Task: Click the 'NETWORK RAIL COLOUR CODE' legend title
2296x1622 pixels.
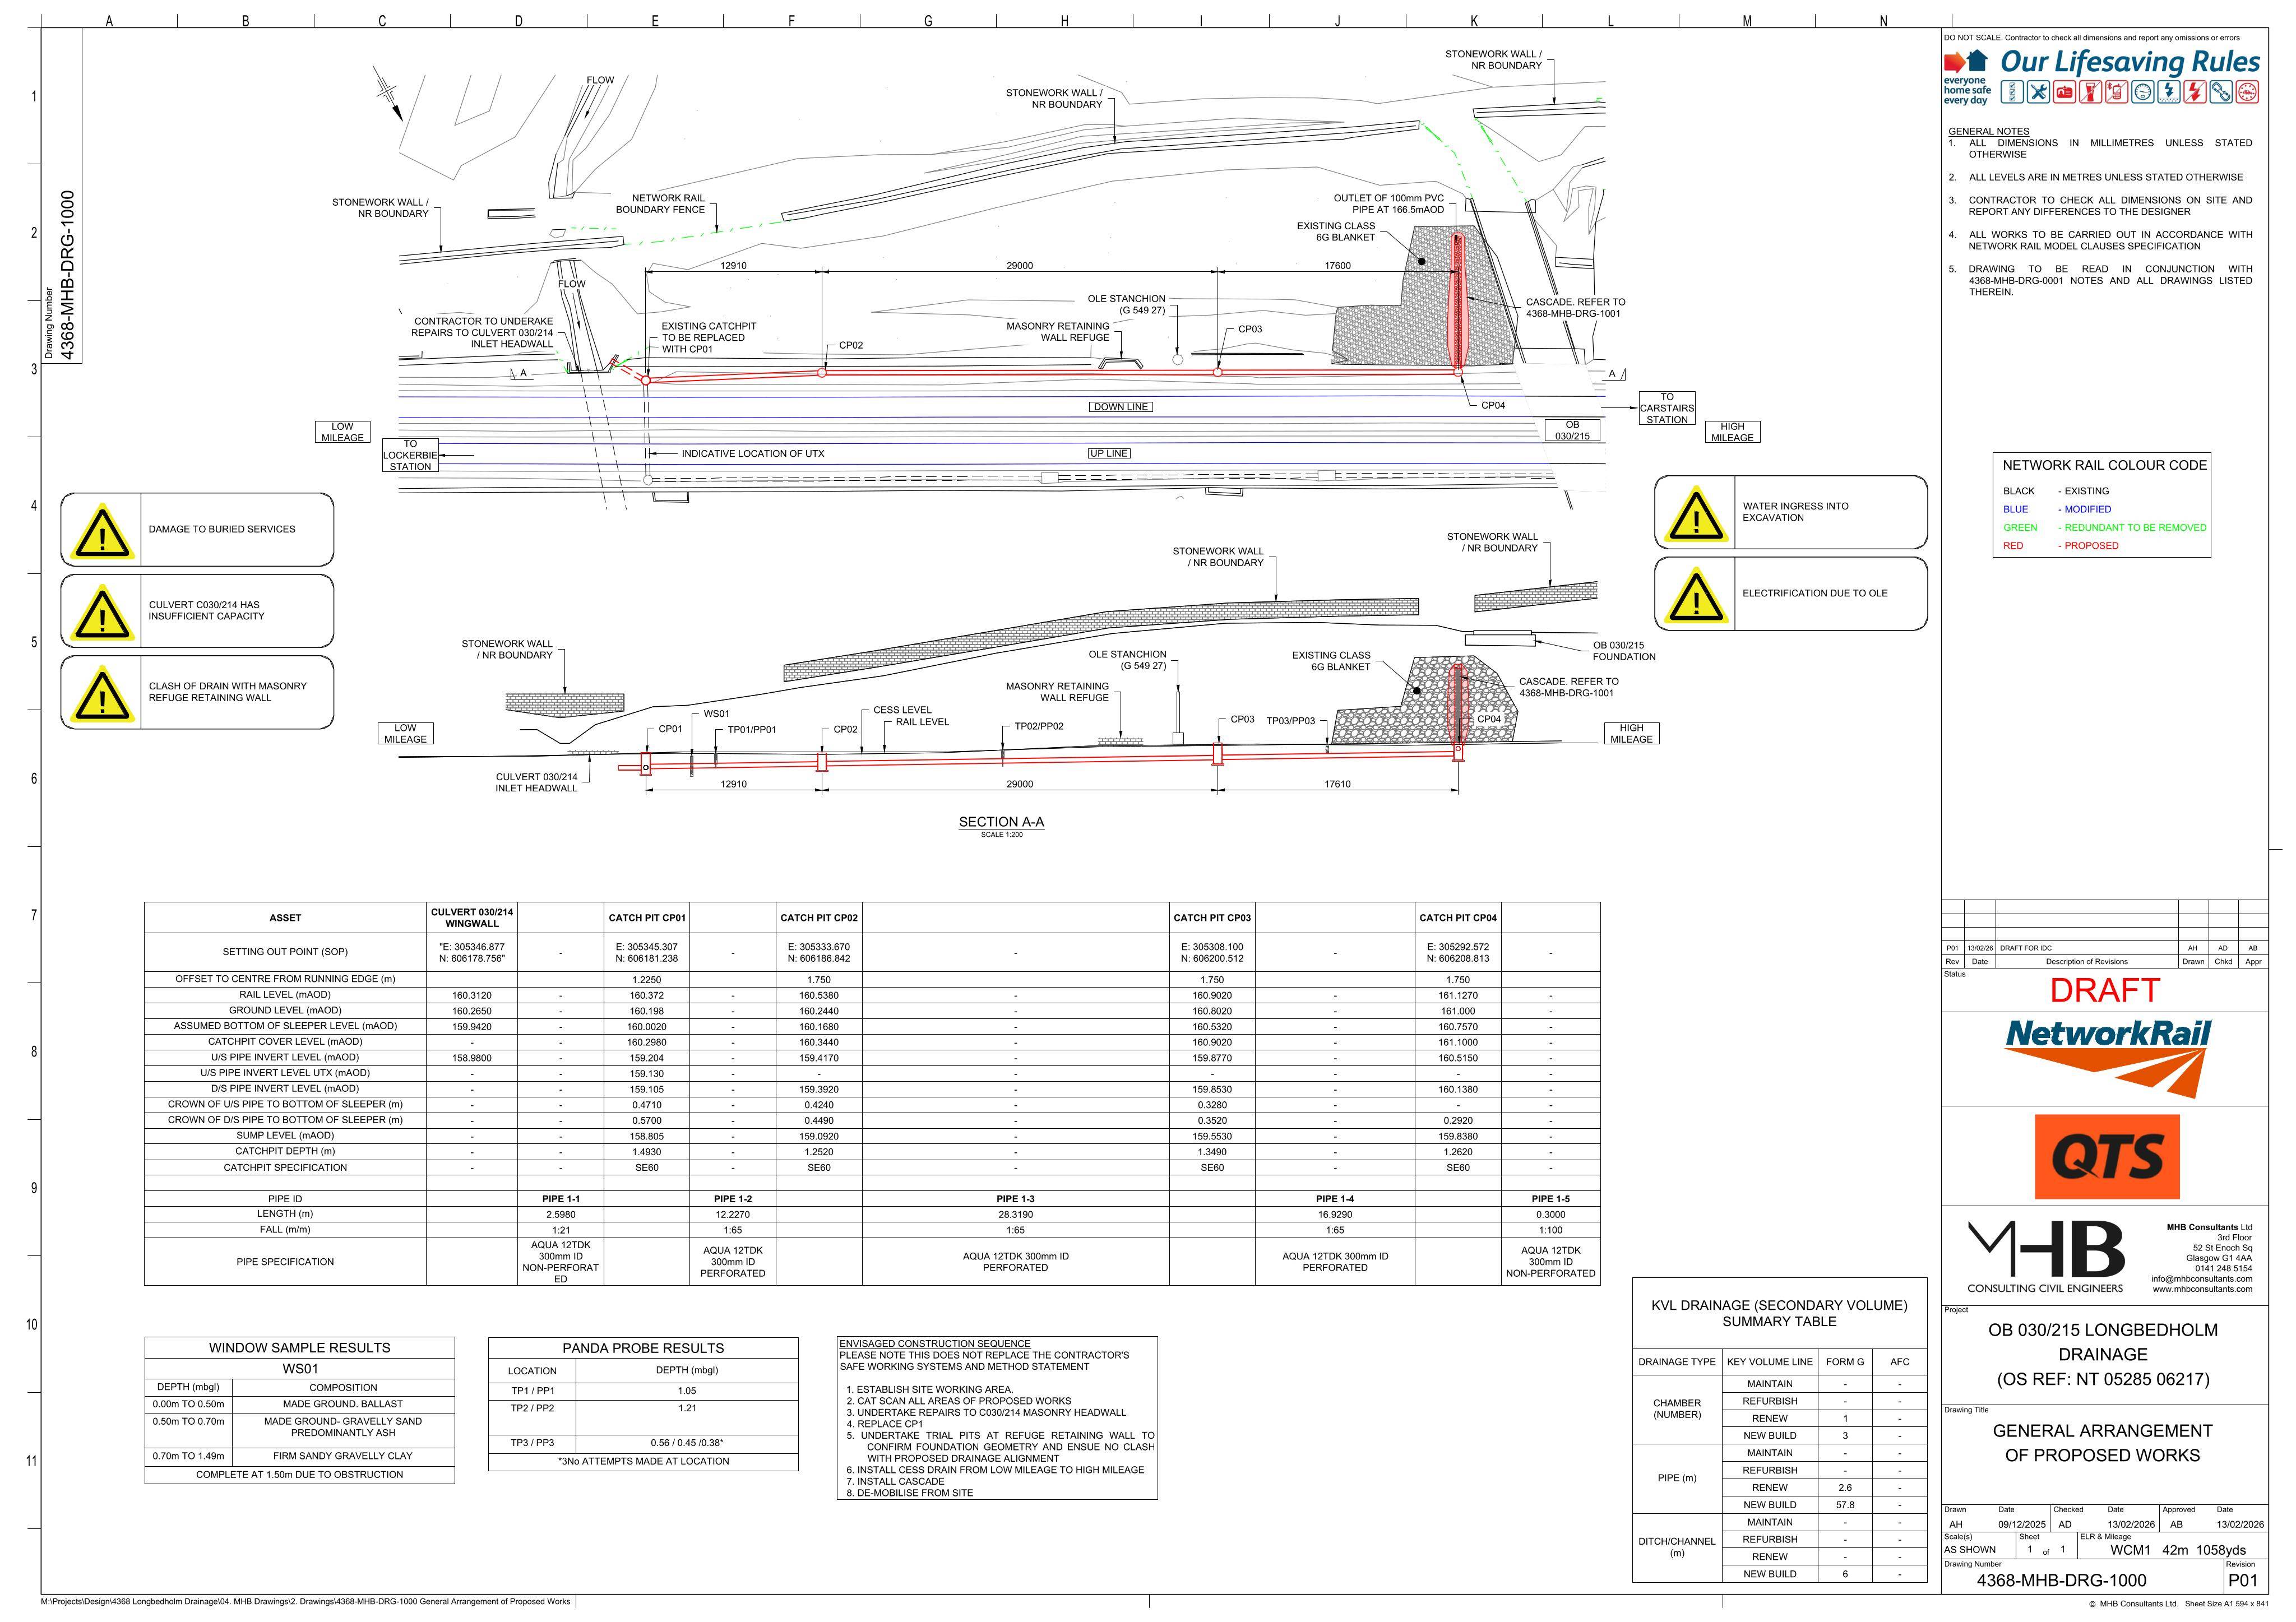Action: click(x=2104, y=465)
